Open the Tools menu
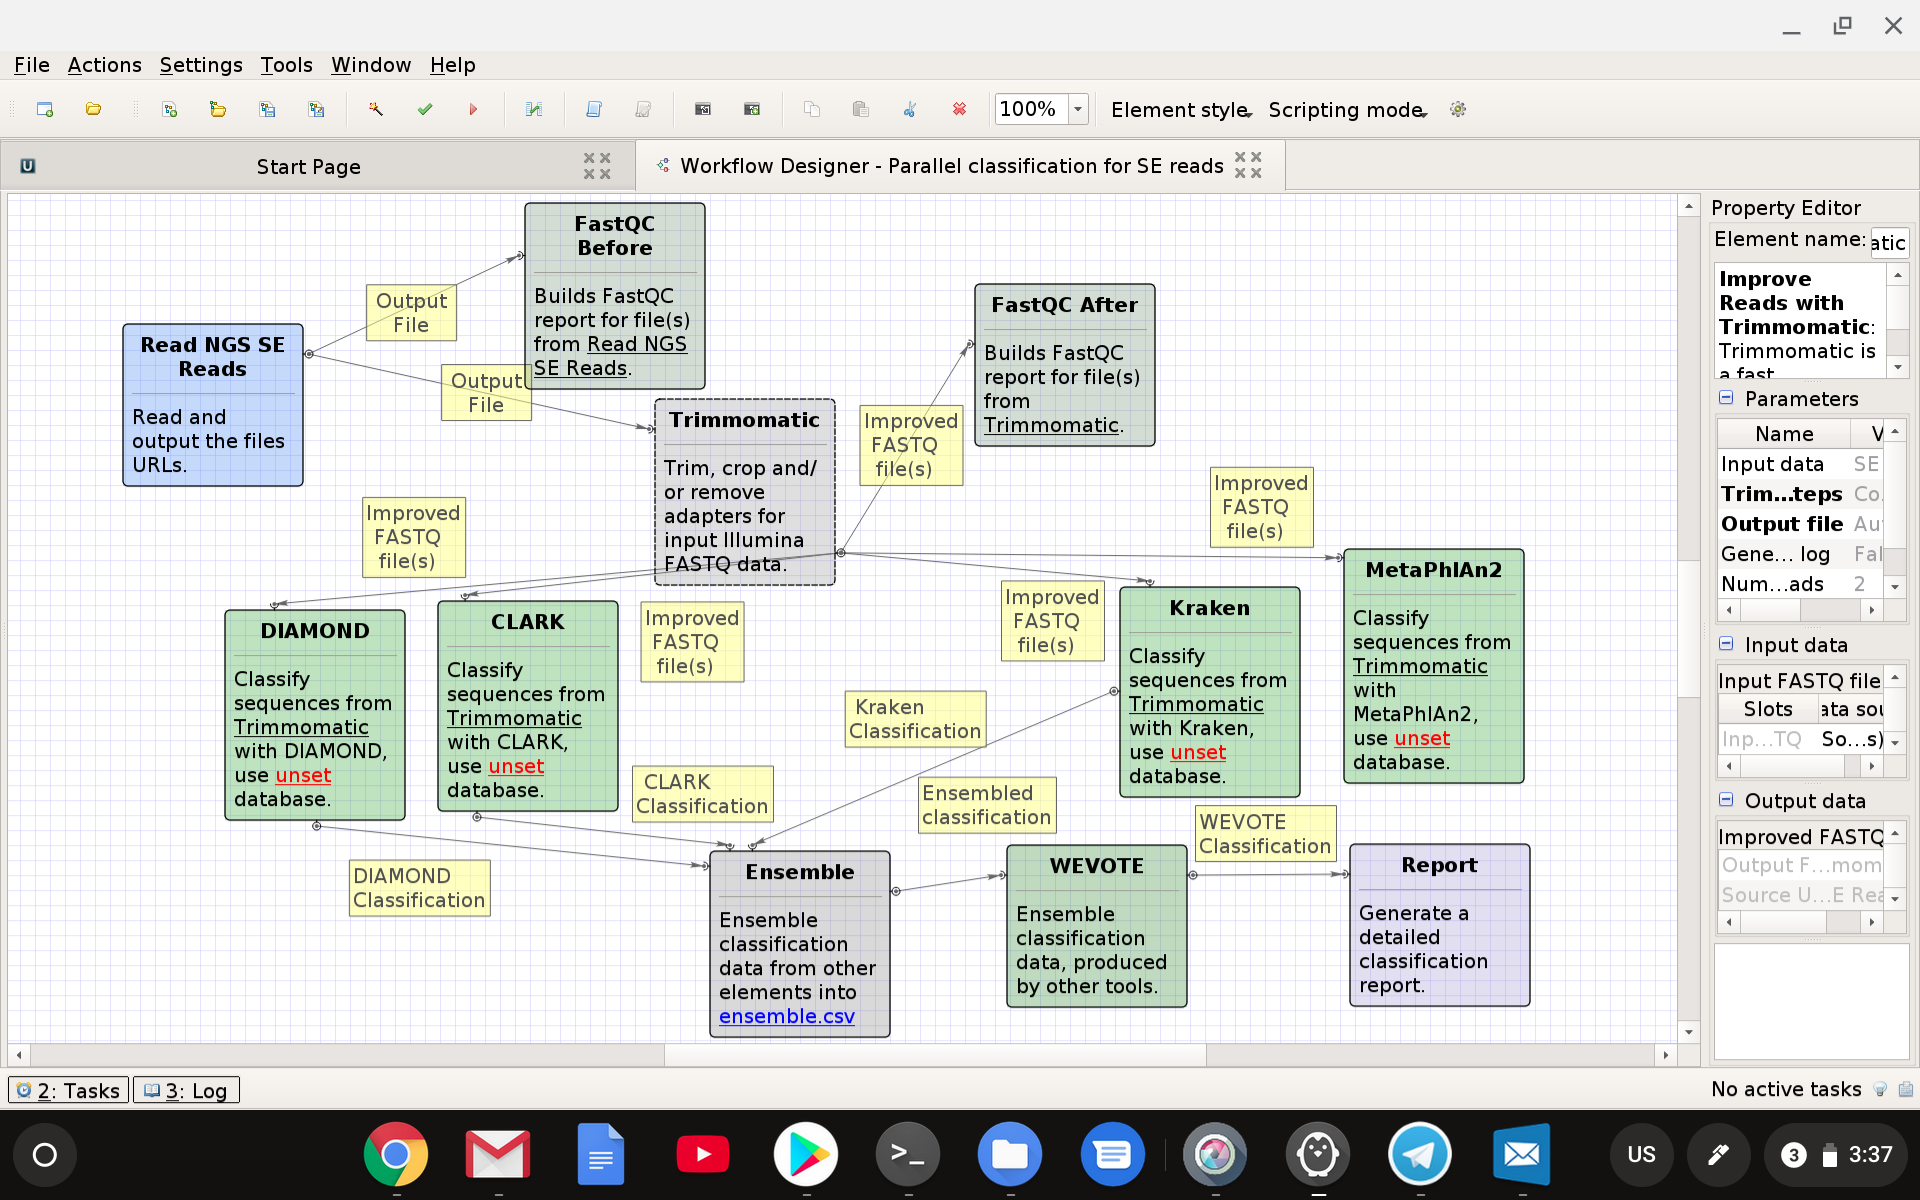Image resolution: width=1920 pixels, height=1200 pixels. pos(286,65)
